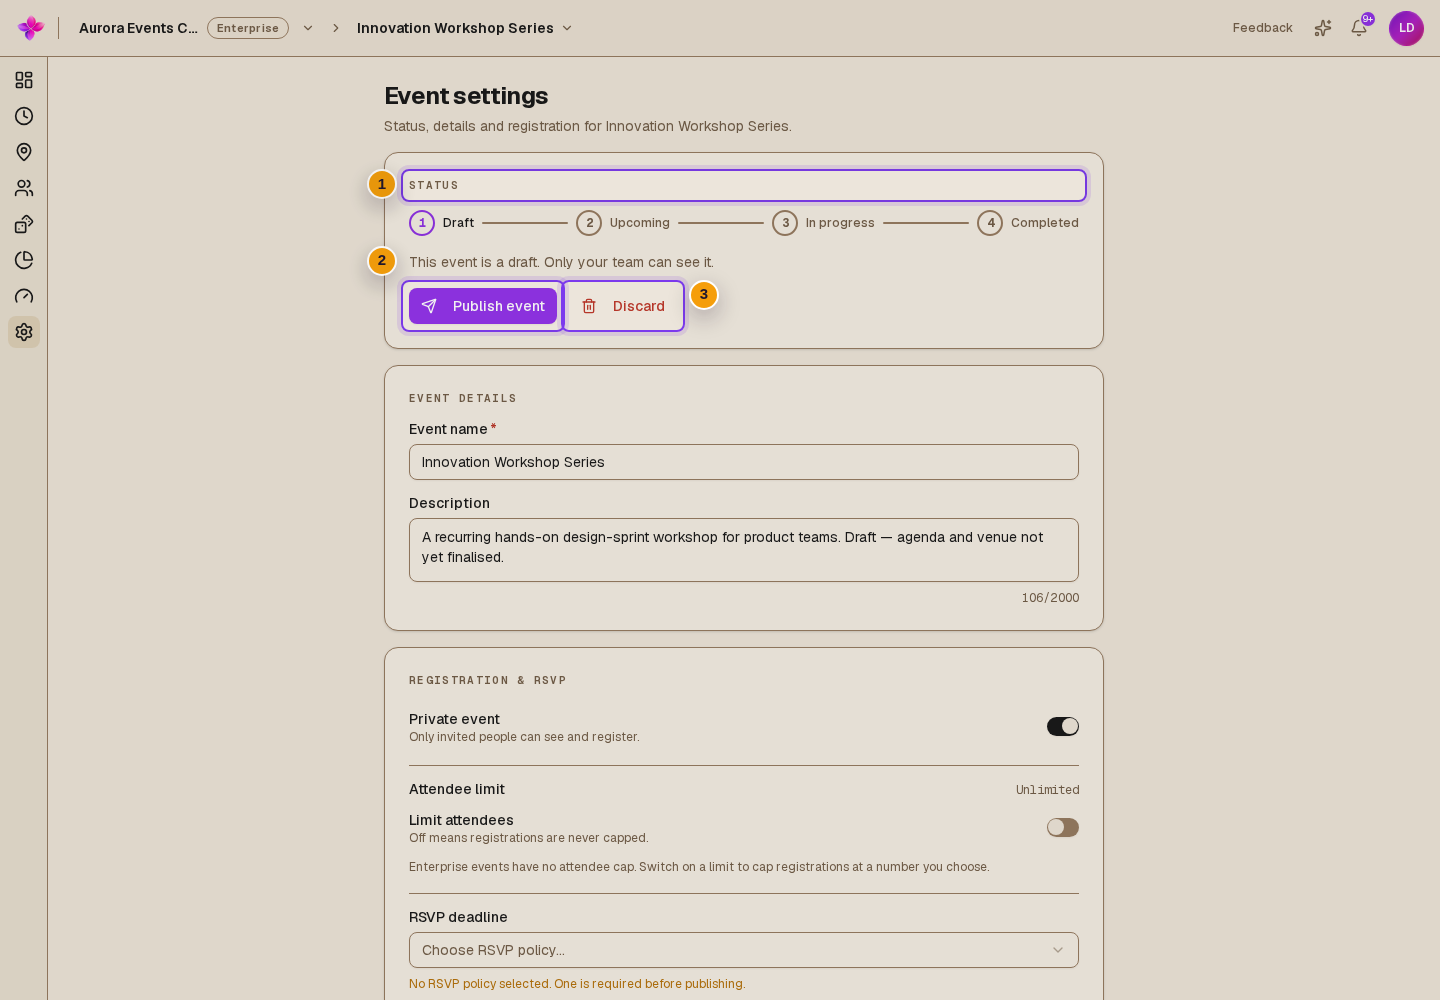
Task: Click 'This event is a draft' message
Action: [561, 262]
